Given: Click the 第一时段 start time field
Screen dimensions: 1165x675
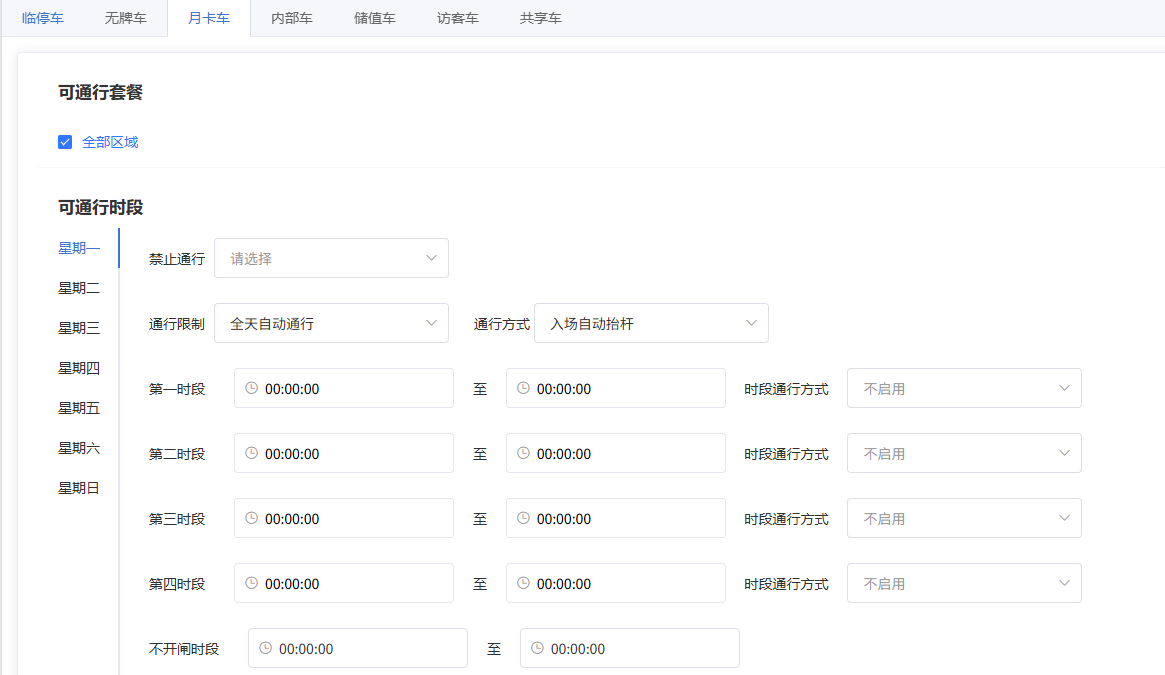Looking at the screenshot, I should click(343, 388).
